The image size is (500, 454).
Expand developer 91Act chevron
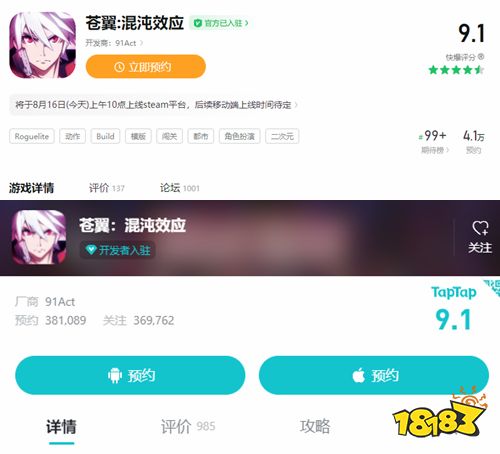coord(141,43)
